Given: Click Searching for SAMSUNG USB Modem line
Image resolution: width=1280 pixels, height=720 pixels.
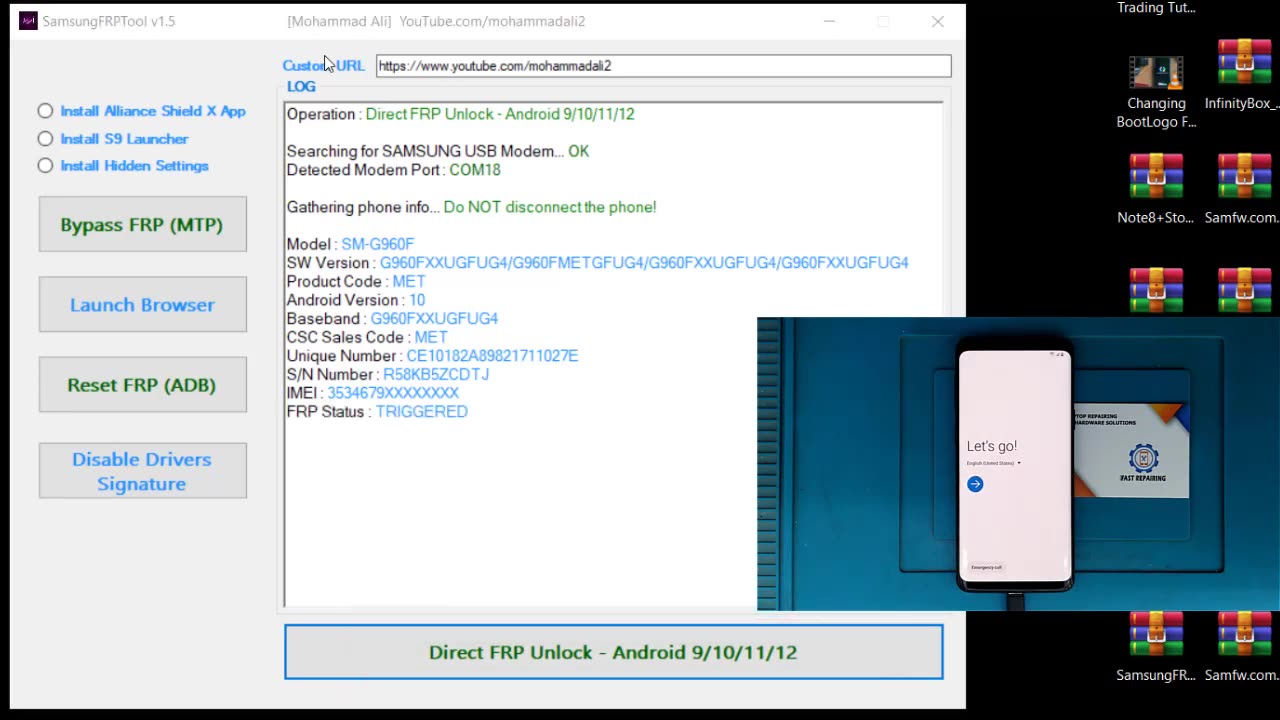Looking at the screenshot, I should 438,151.
